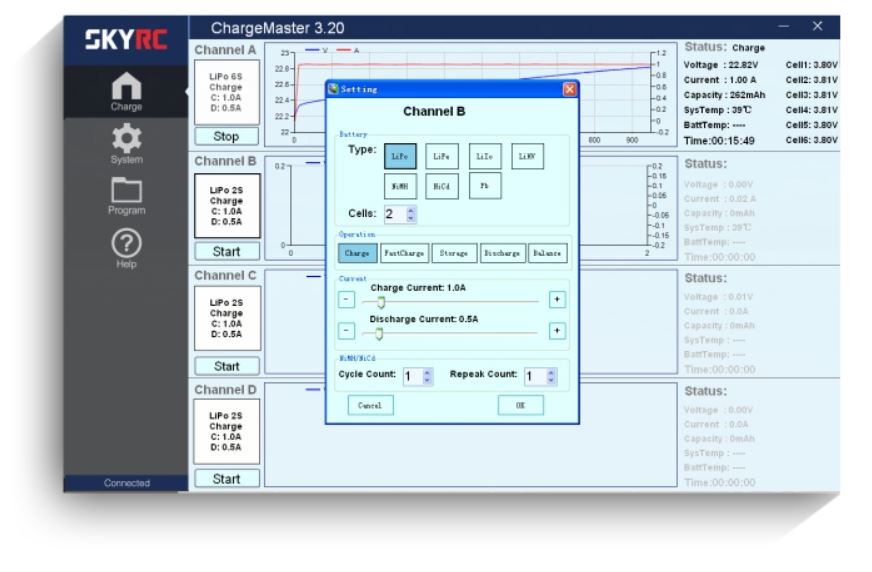Screen dimensions: 872x572
Task: Click the Channel A Voltage 22.82V reading
Action: coord(721,64)
